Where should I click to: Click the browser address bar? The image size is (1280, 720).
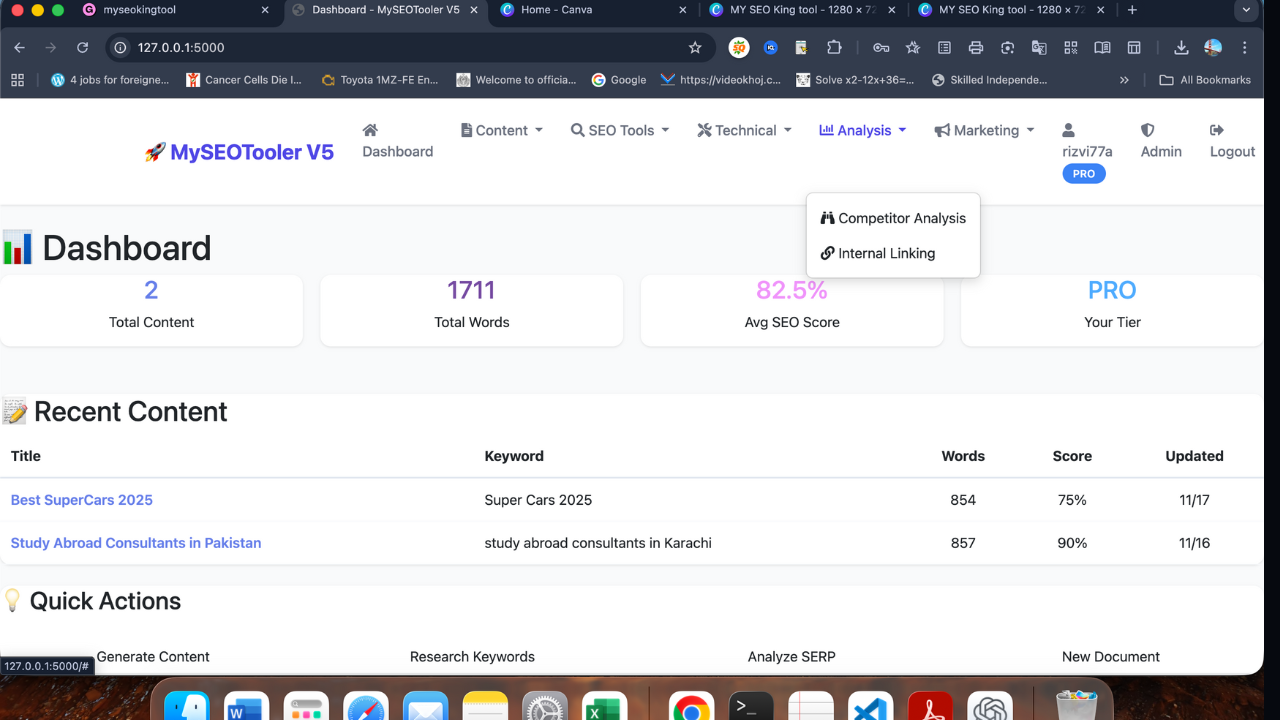300,47
